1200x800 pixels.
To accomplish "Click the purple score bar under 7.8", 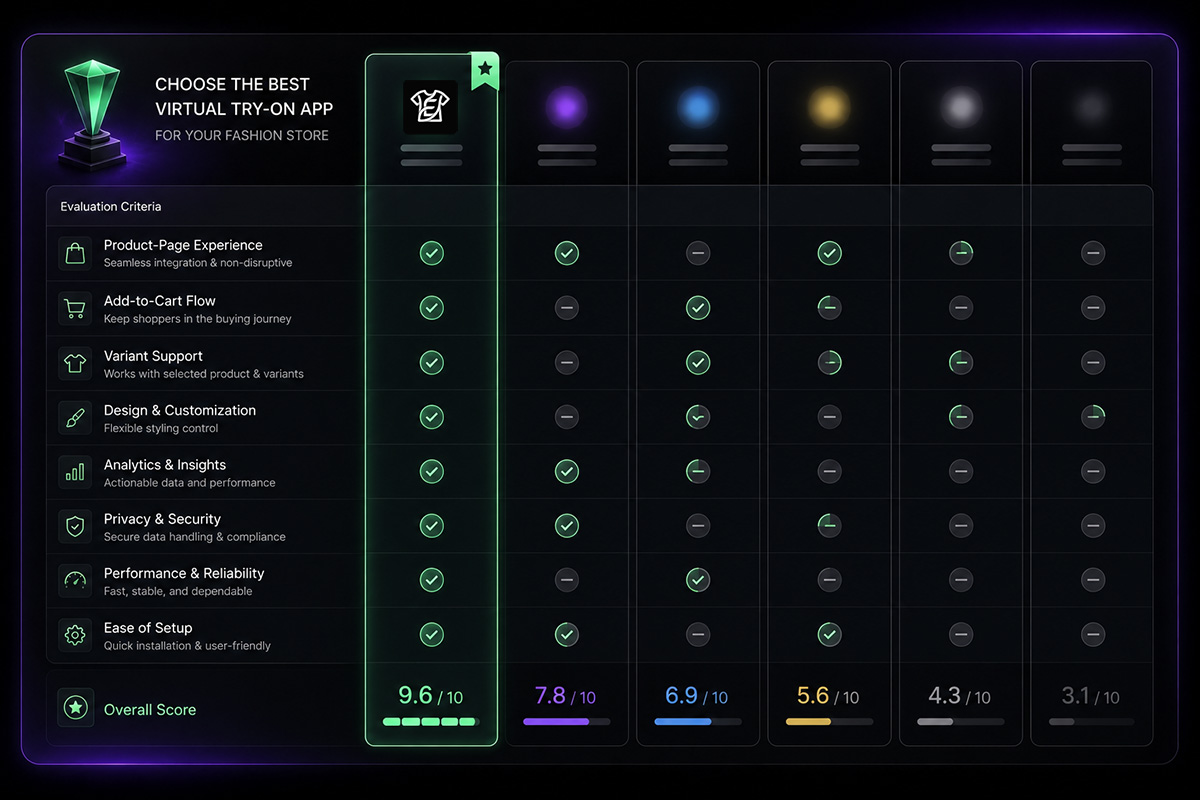I will tap(567, 721).
